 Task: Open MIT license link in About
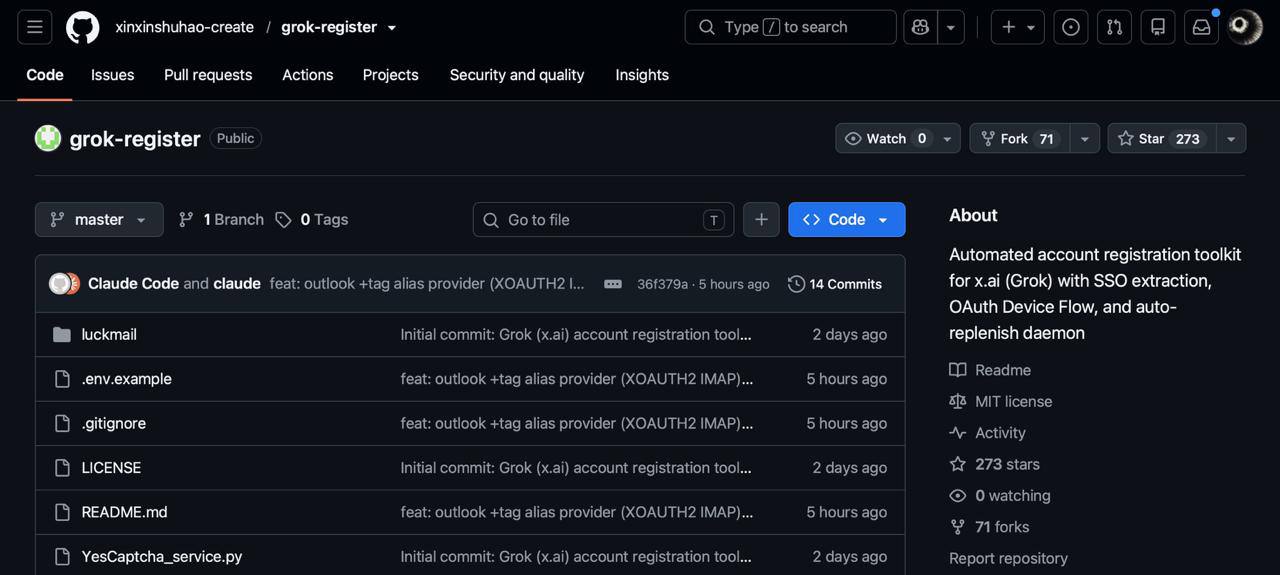pyautogui.click(x=1001, y=401)
